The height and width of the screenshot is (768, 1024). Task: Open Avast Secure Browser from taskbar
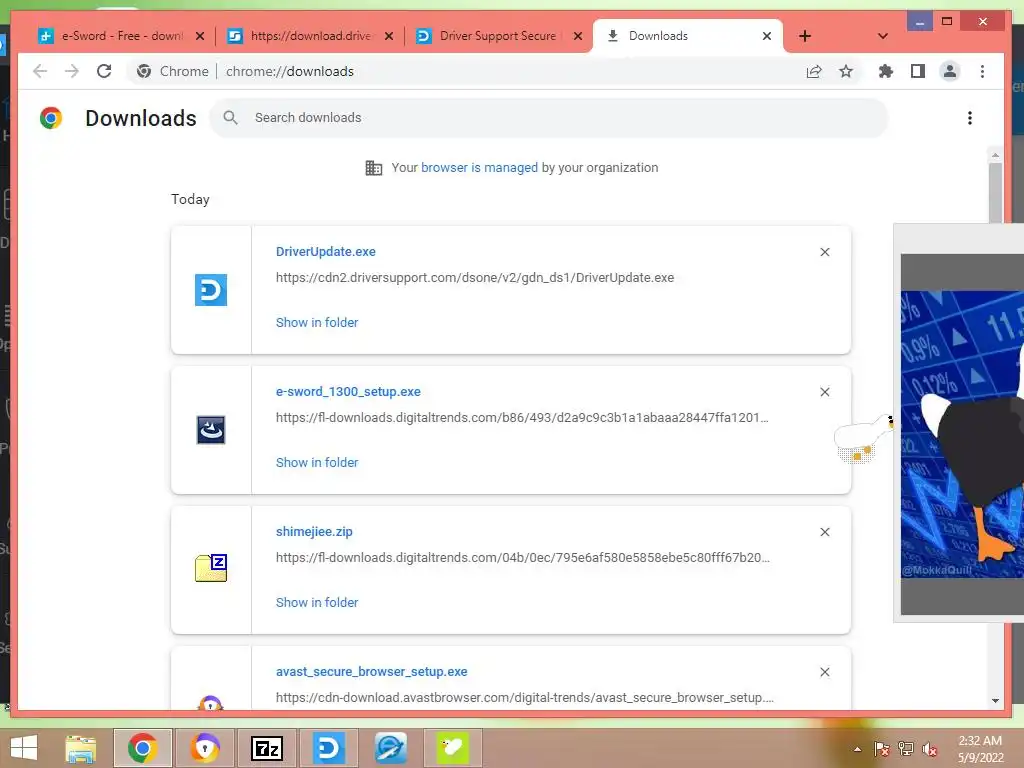pyautogui.click(x=205, y=748)
